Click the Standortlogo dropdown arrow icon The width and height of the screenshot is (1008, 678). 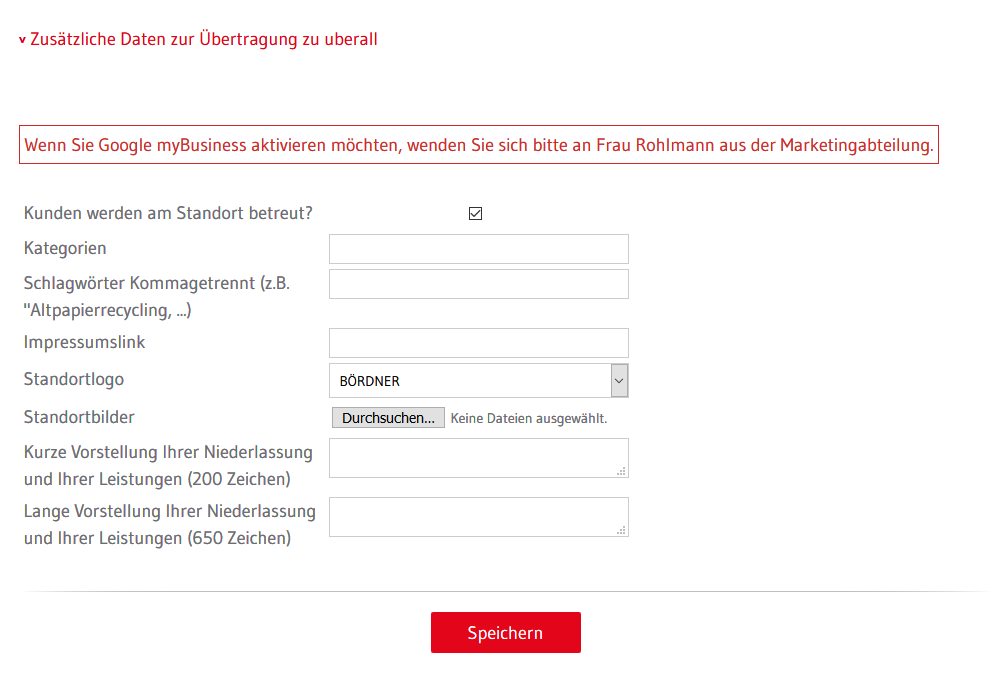click(619, 380)
